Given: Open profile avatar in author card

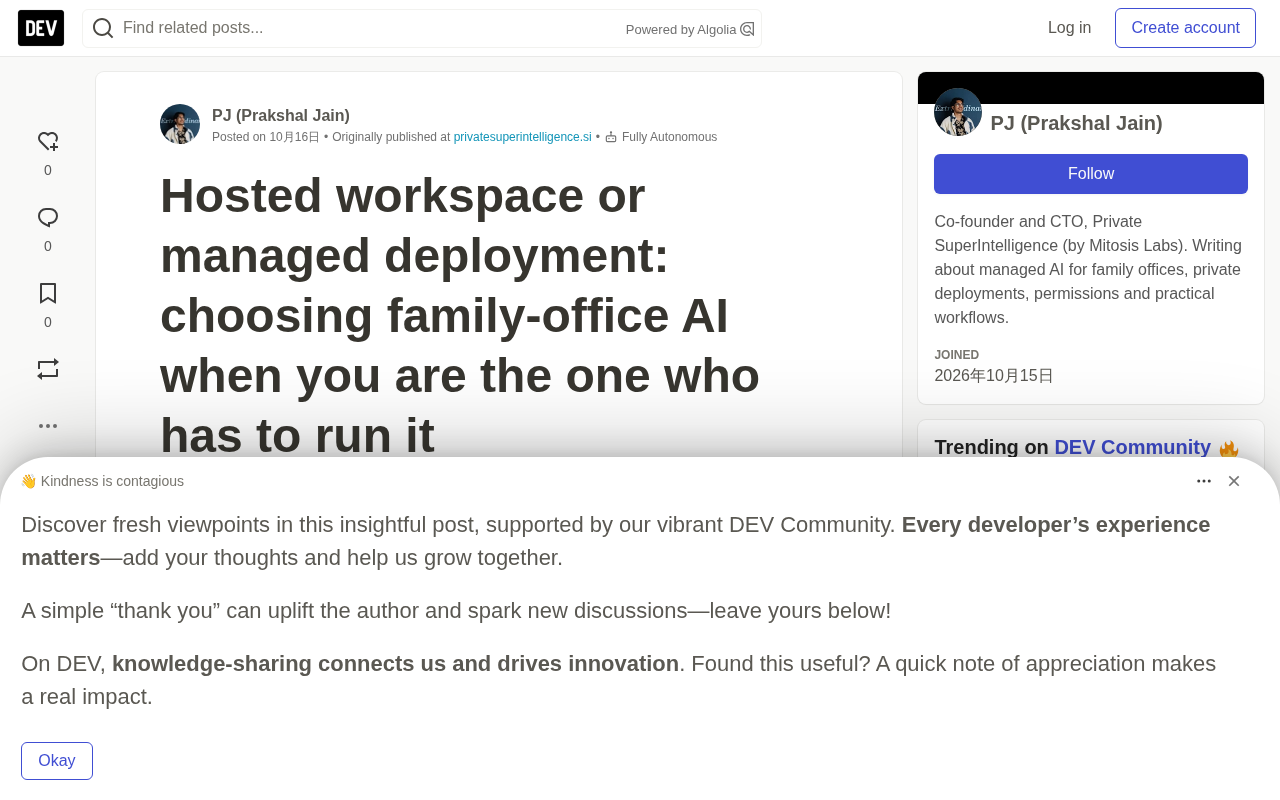Looking at the screenshot, I should pyautogui.click(x=958, y=112).
